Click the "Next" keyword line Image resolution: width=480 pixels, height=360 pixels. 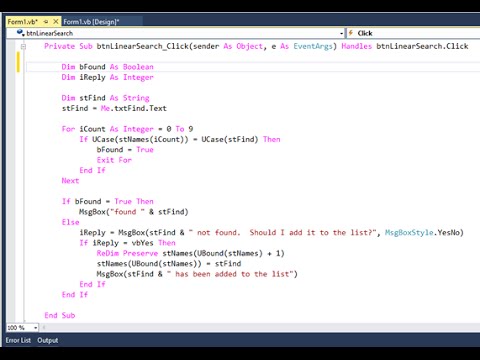[x=70, y=181]
